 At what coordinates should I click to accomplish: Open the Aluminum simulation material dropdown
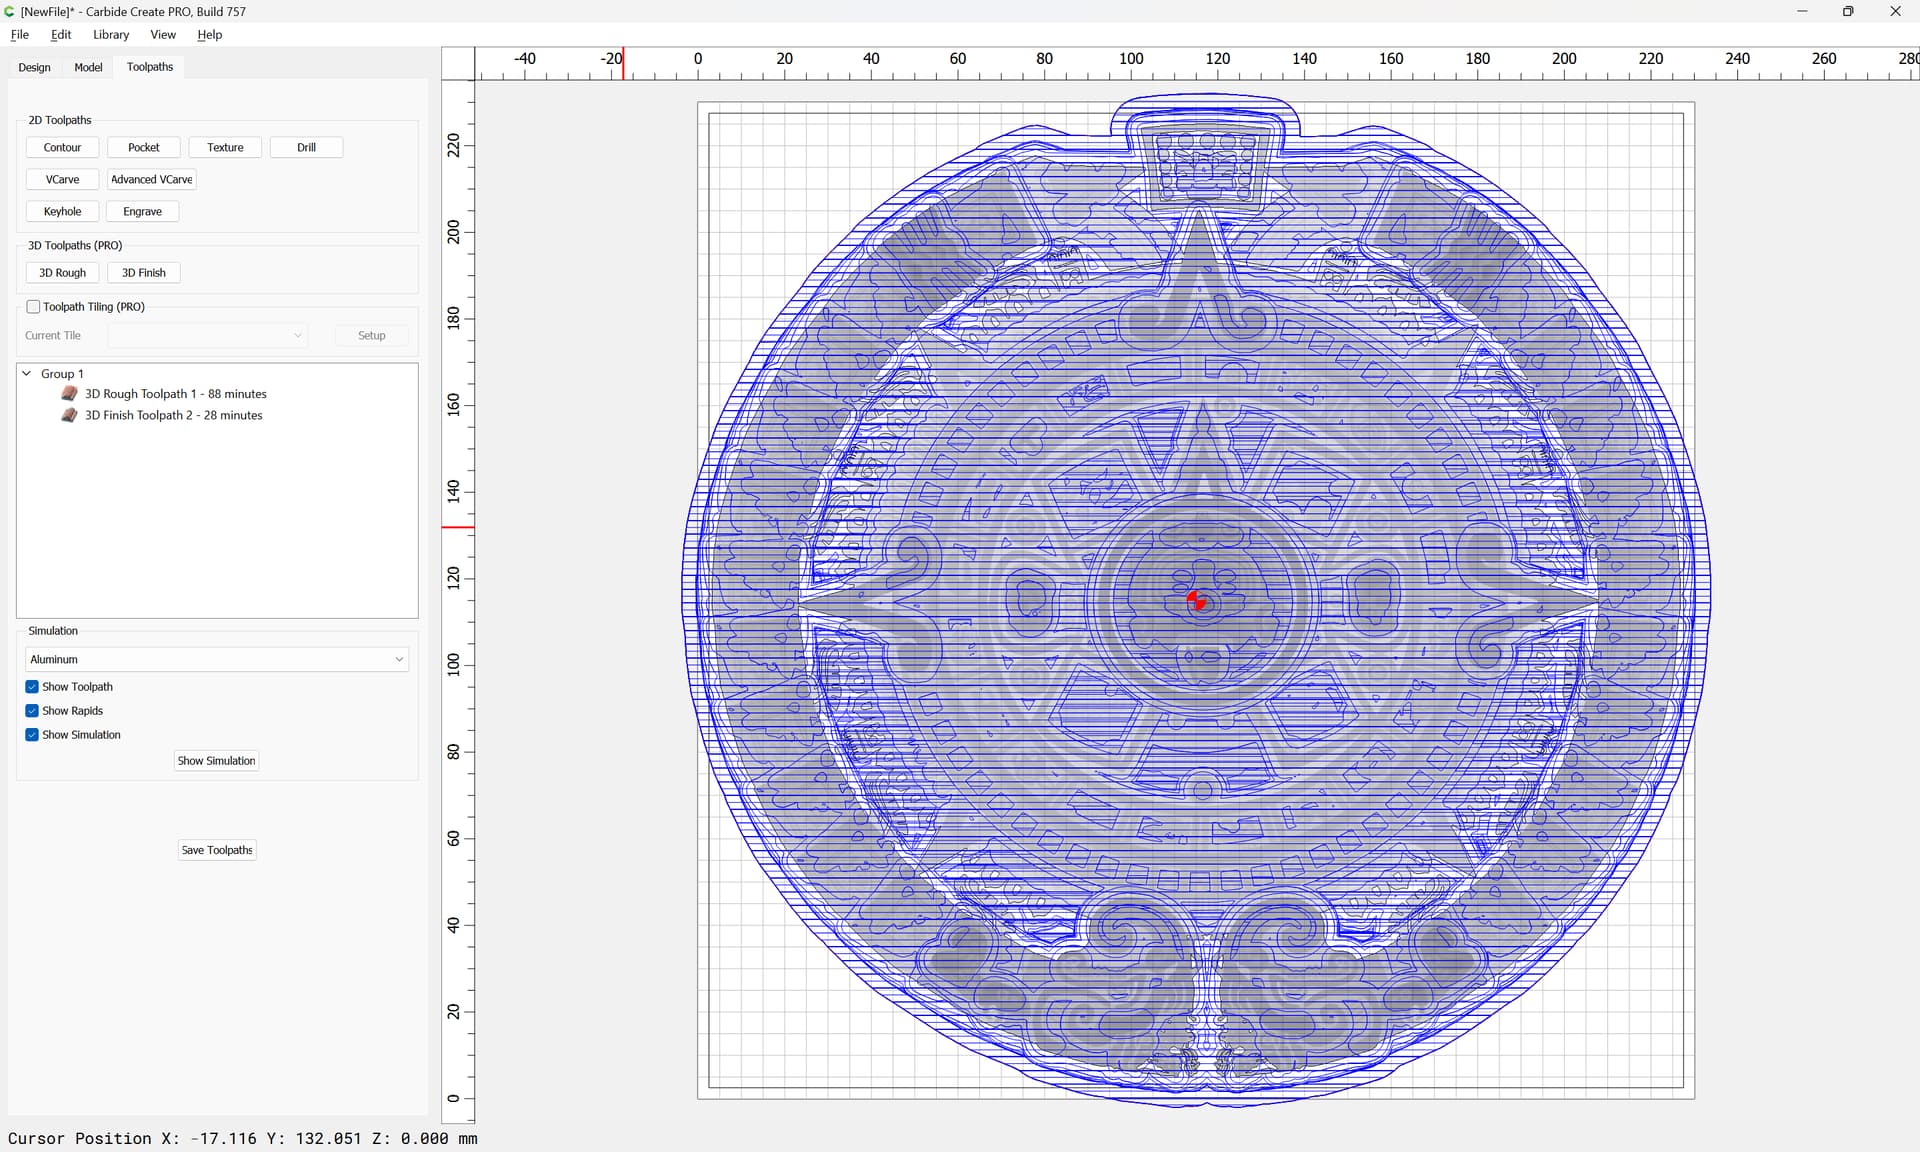(x=217, y=659)
